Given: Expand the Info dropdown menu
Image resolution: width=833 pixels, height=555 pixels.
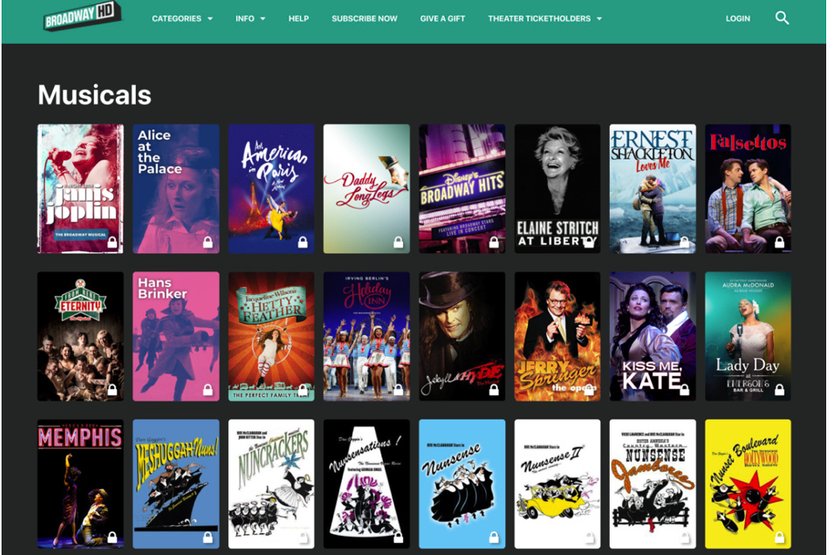Looking at the screenshot, I should click(250, 19).
